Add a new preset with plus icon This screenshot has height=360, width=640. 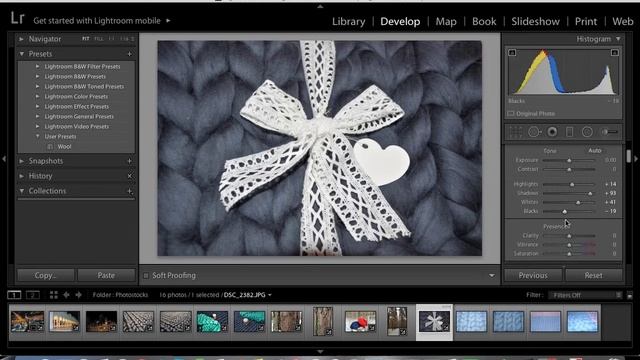[129, 54]
